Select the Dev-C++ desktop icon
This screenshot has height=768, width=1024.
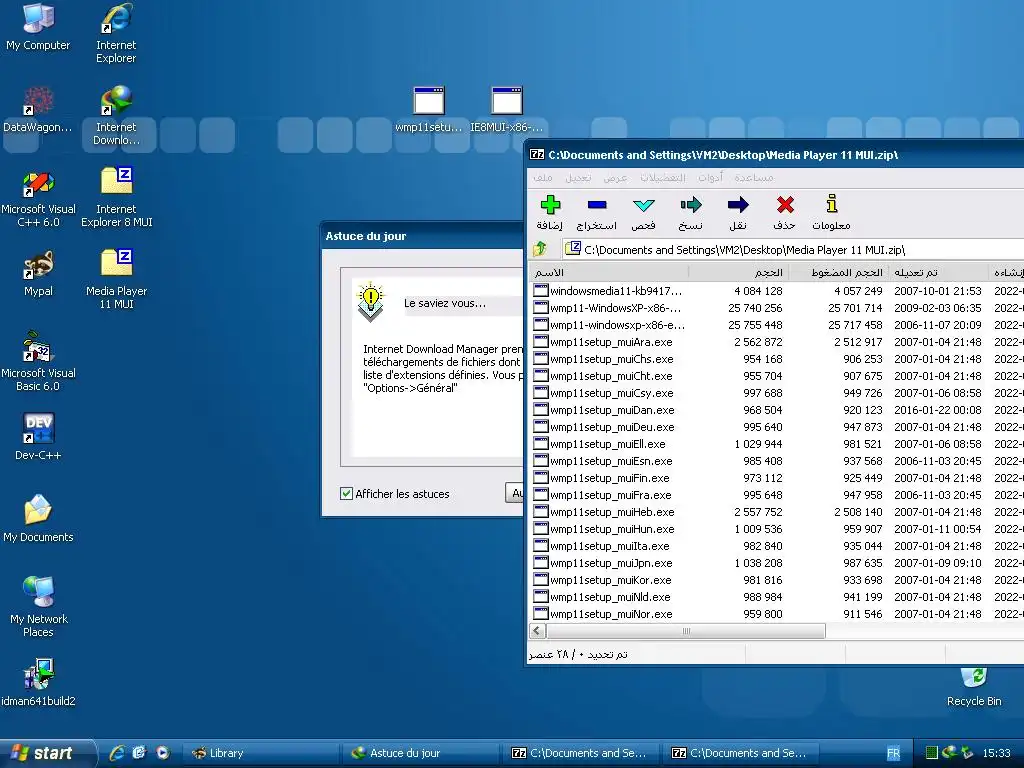pos(38,436)
